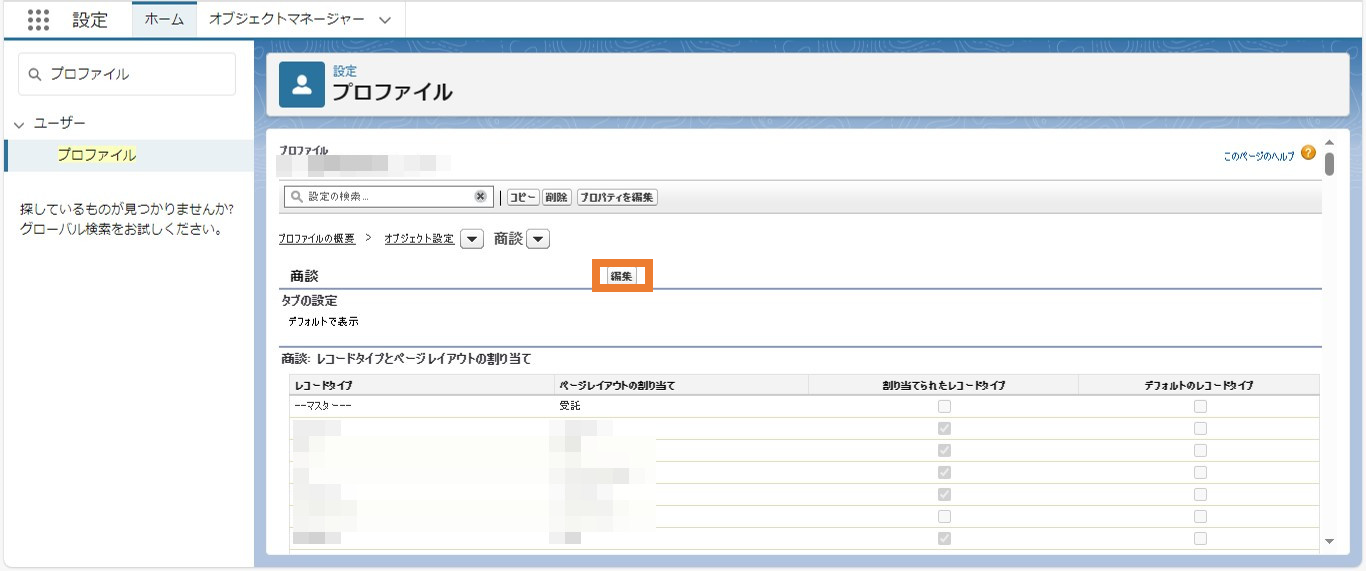Click the タブの設定 section heading
Image resolution: width=1366 pixels, height=571 pixels.
[x=309, y=301]
